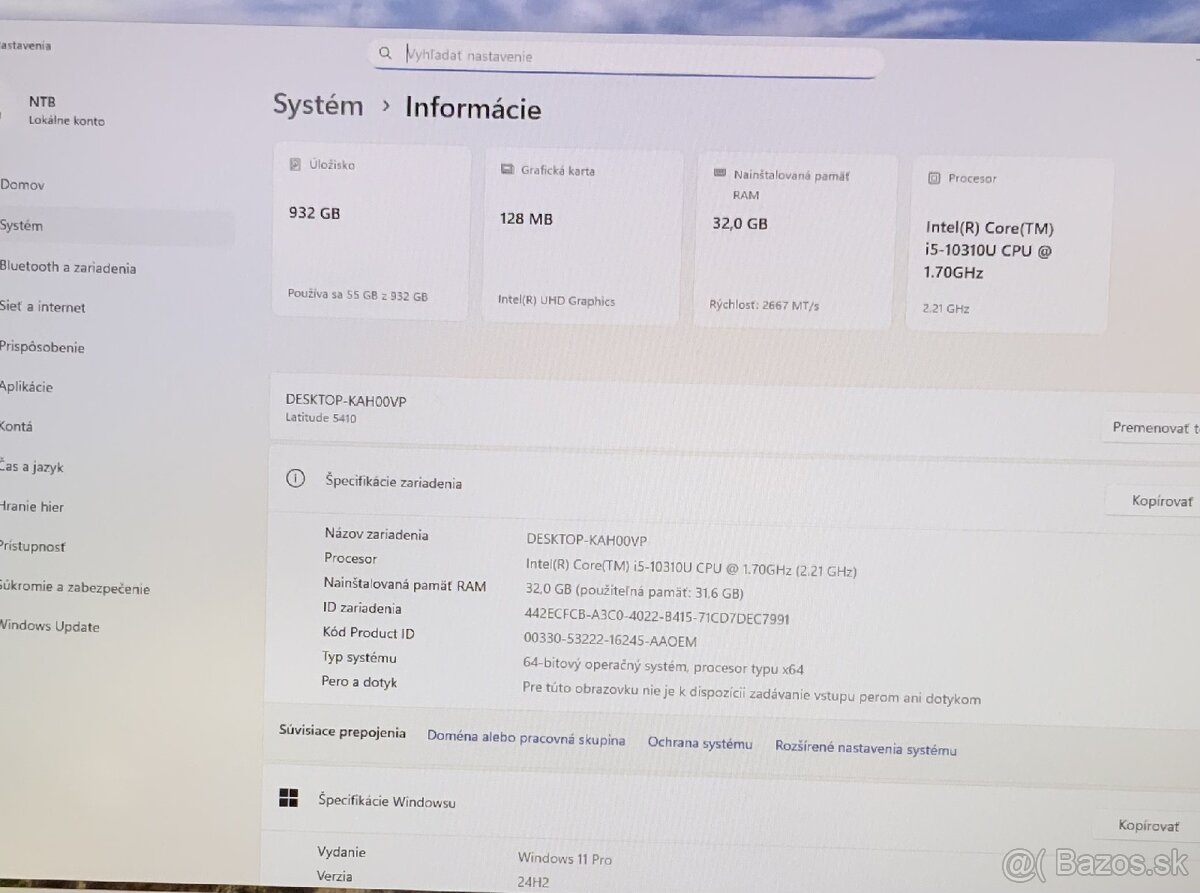Screen dimensions: 1200x893
Task: Click Kopírovať next to Špecifikácie zariadenia
Action: click(1160, 500)
